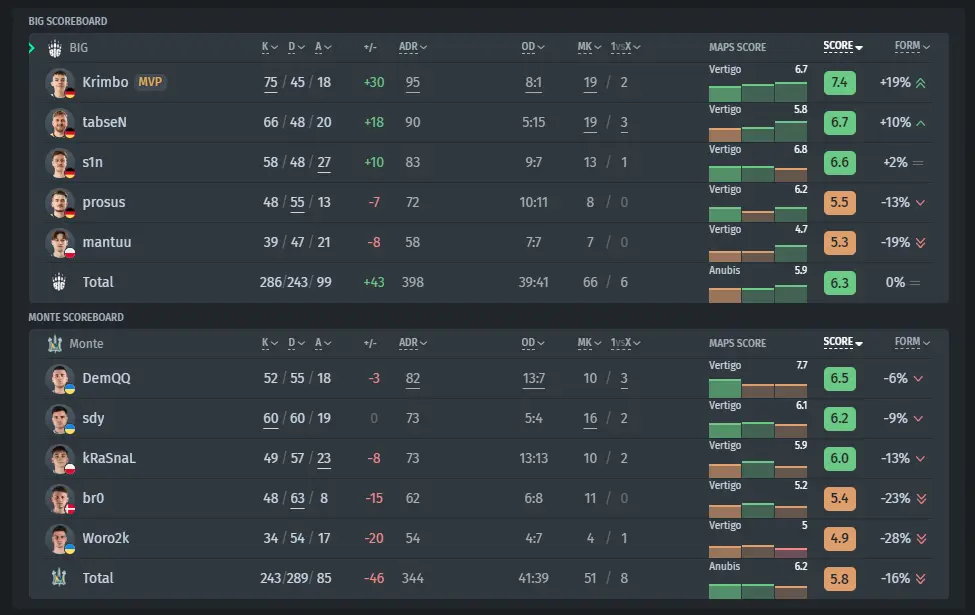Image resolution: width=975 pixels, height=615 pixels.
Task: Open tabseN's player avatar
Action: coord(60,123)
